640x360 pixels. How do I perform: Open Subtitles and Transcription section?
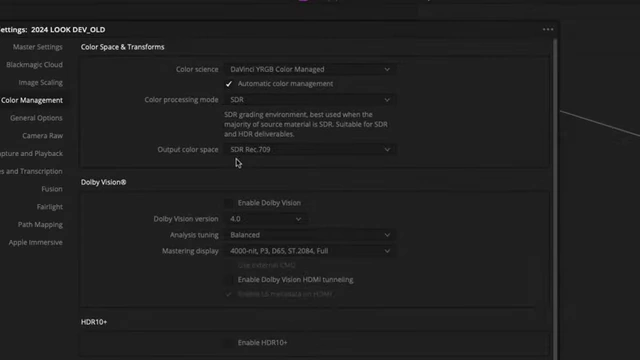31,171
